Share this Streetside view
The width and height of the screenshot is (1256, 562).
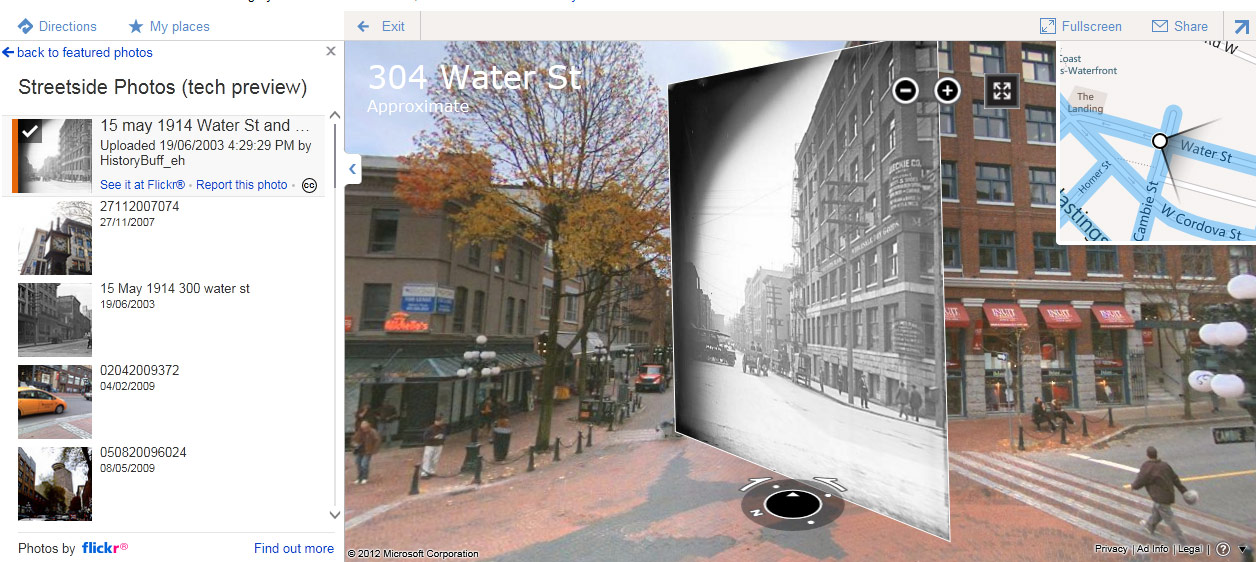(x=1180, y=26)
